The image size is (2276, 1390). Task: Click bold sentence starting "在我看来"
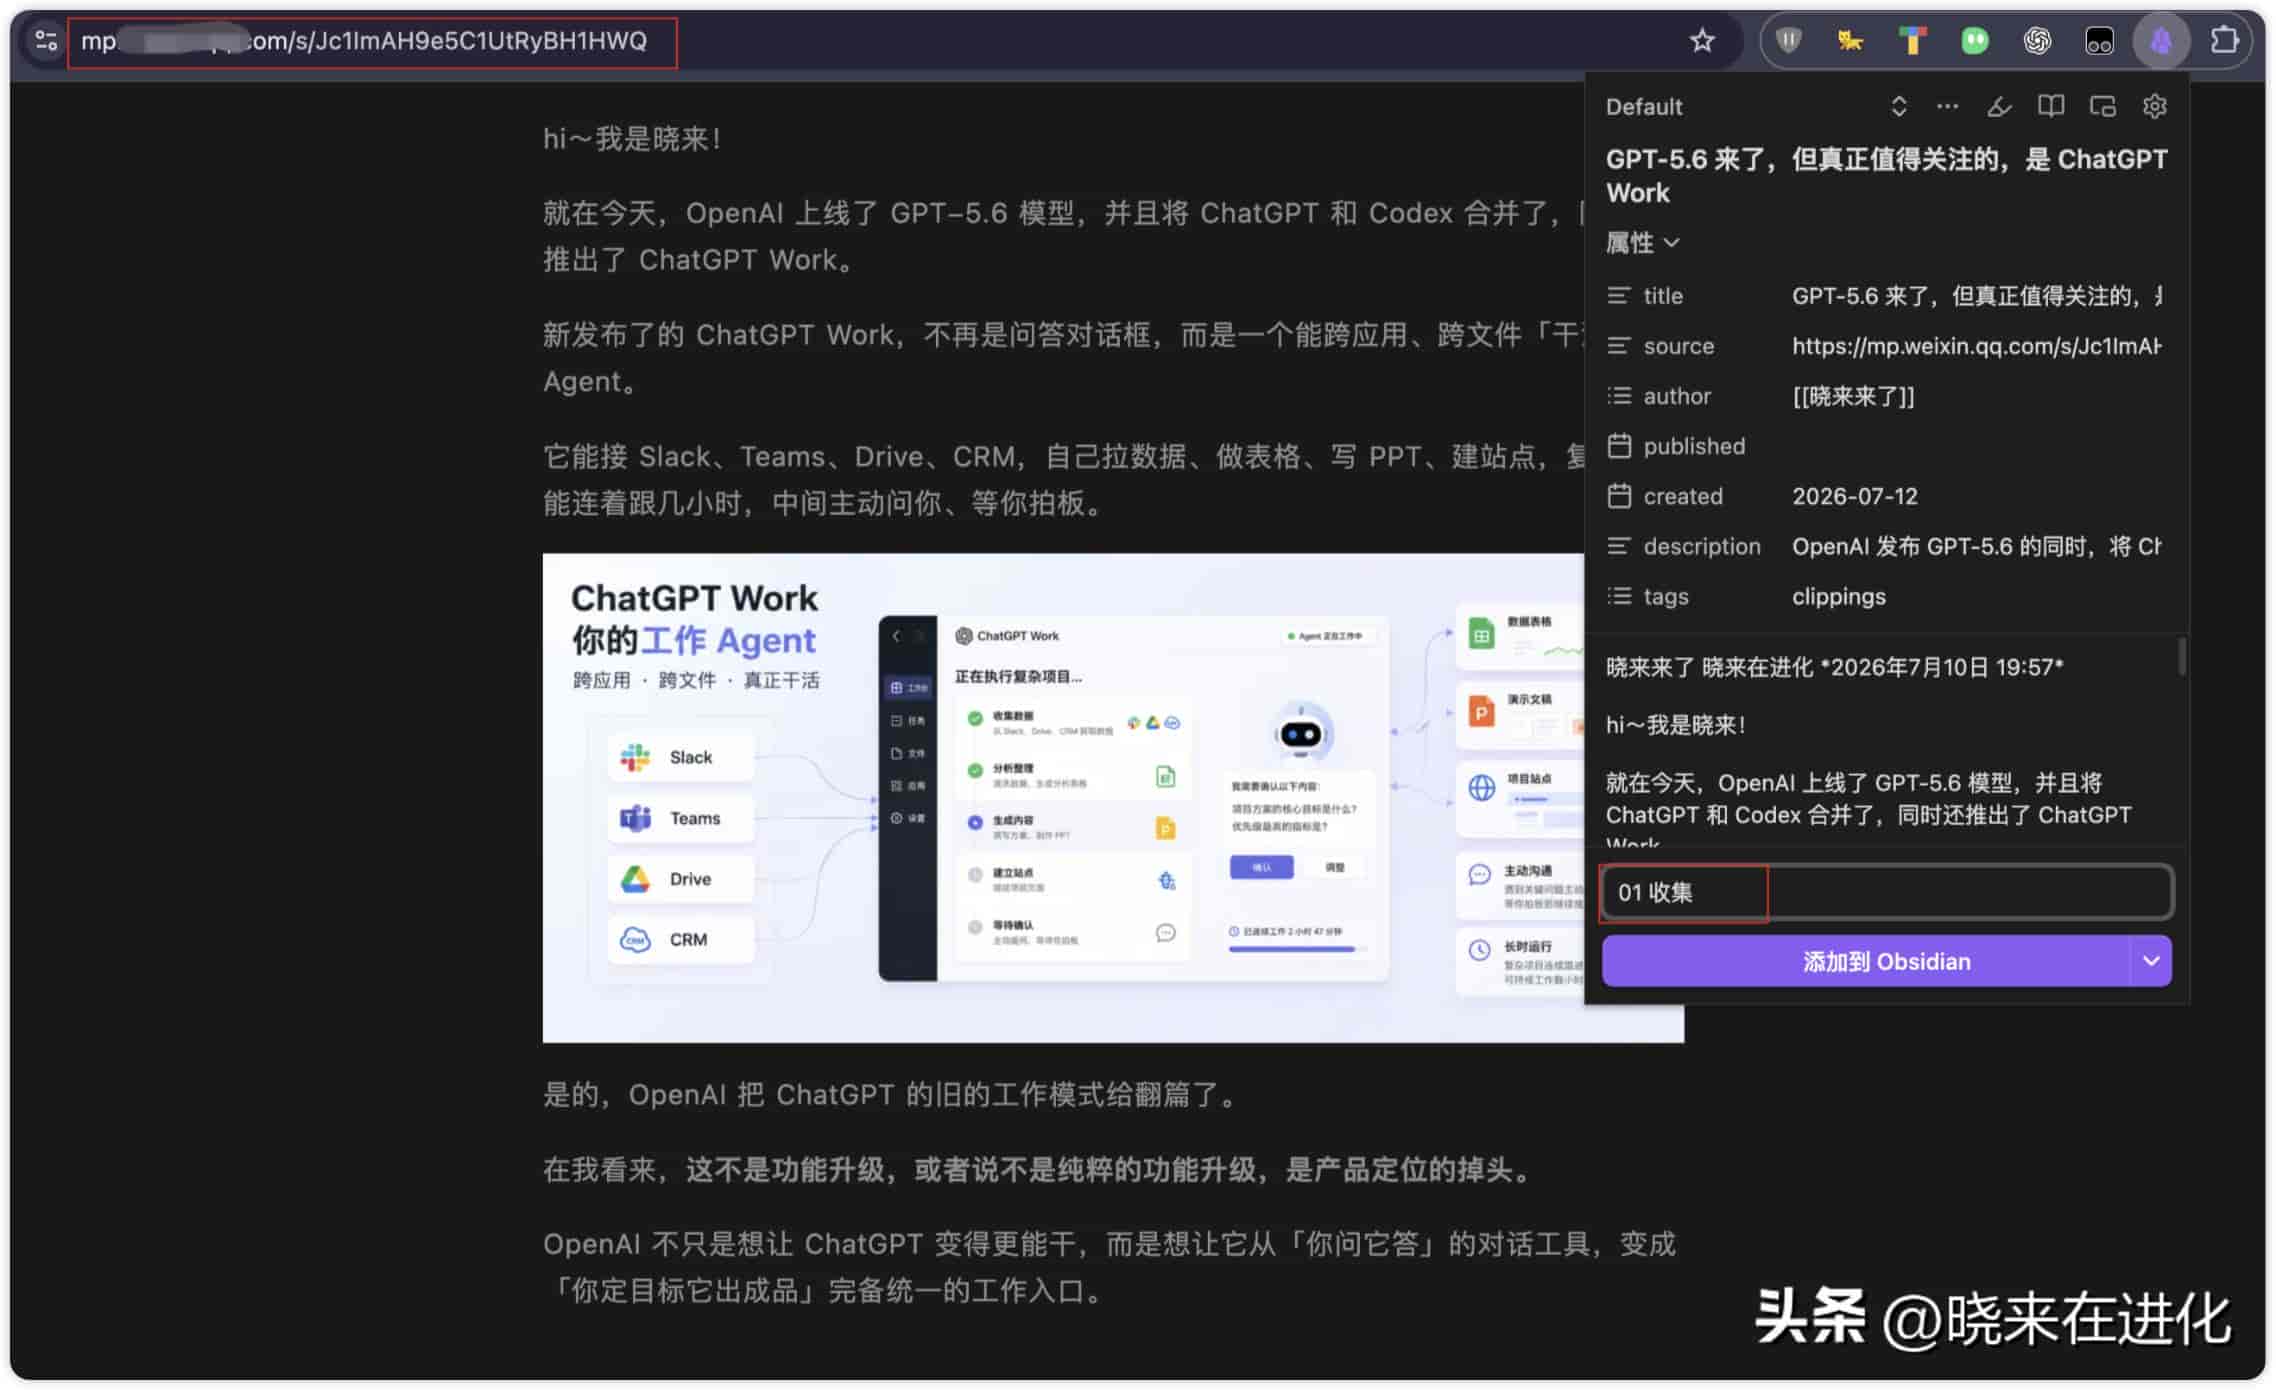(x=1040, y=1169)
